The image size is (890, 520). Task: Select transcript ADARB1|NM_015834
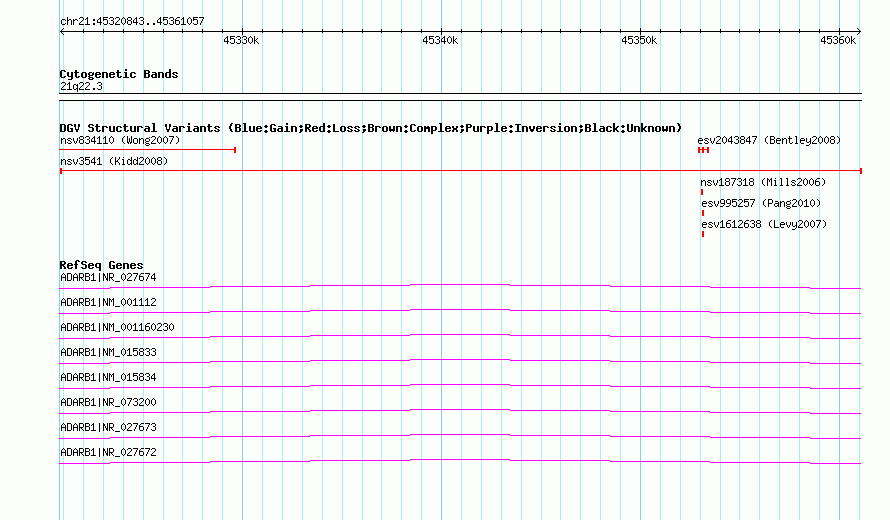pos(108,378)
